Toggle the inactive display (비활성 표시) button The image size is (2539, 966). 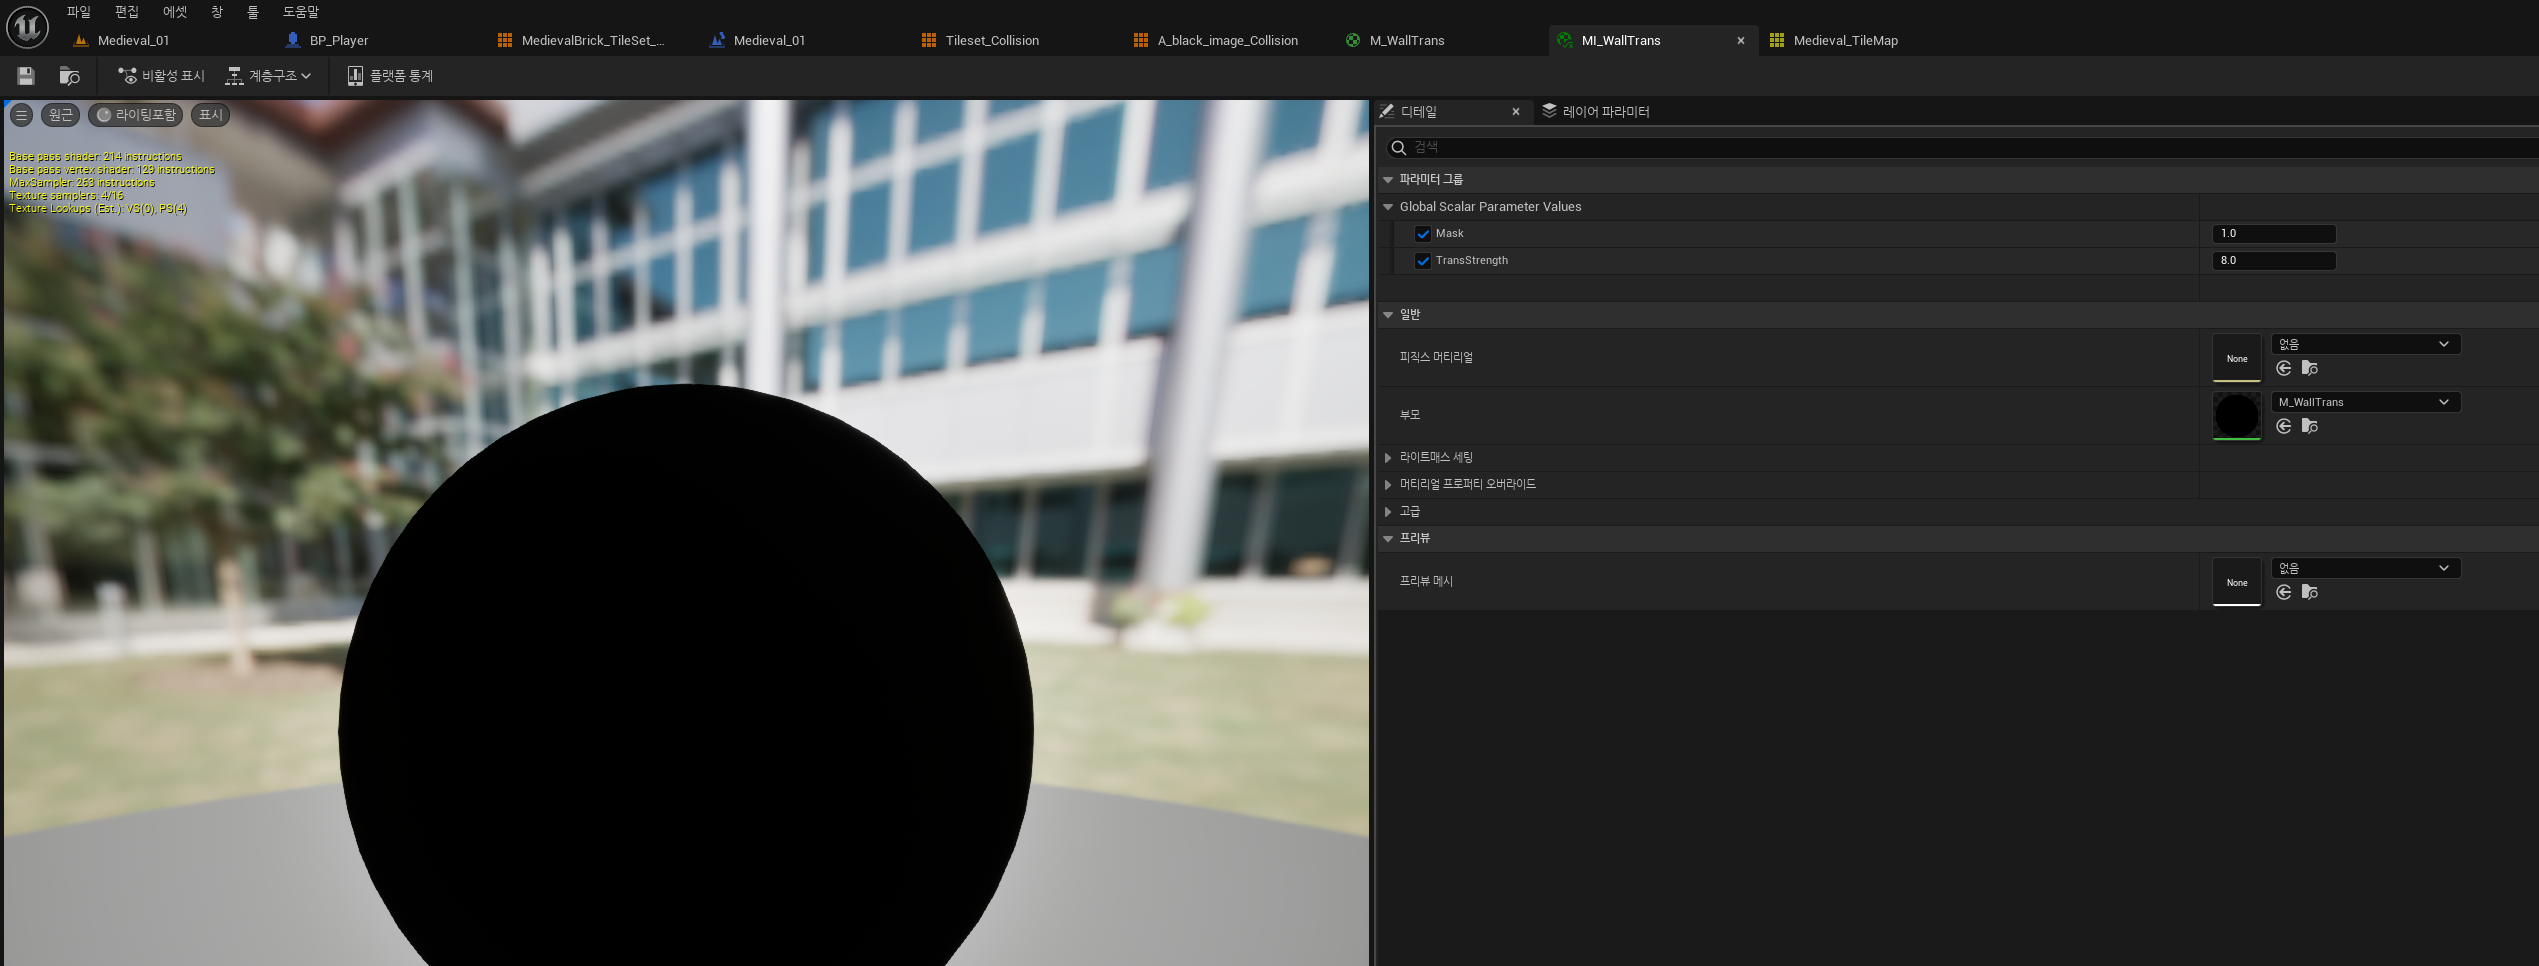coord(161,76)
